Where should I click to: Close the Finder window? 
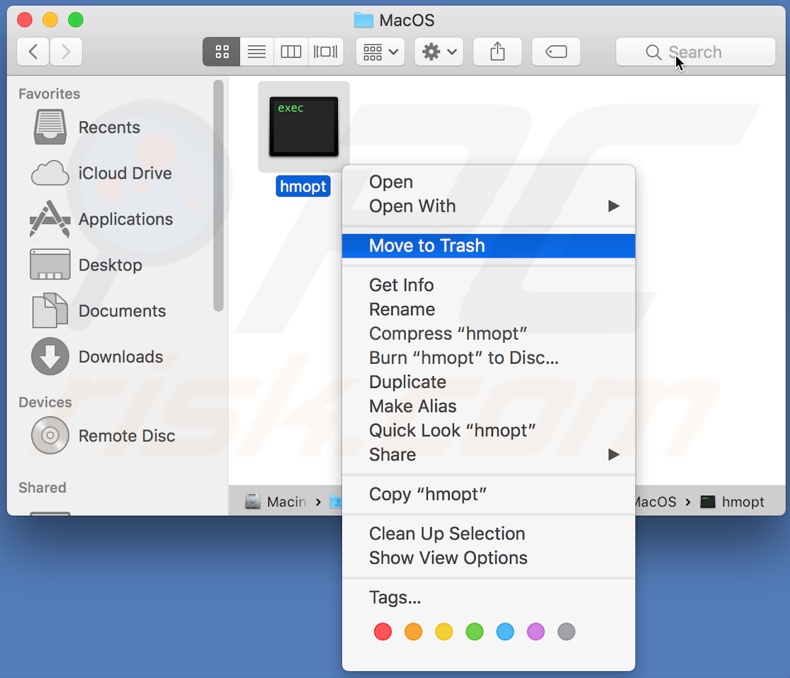(25, 20)
